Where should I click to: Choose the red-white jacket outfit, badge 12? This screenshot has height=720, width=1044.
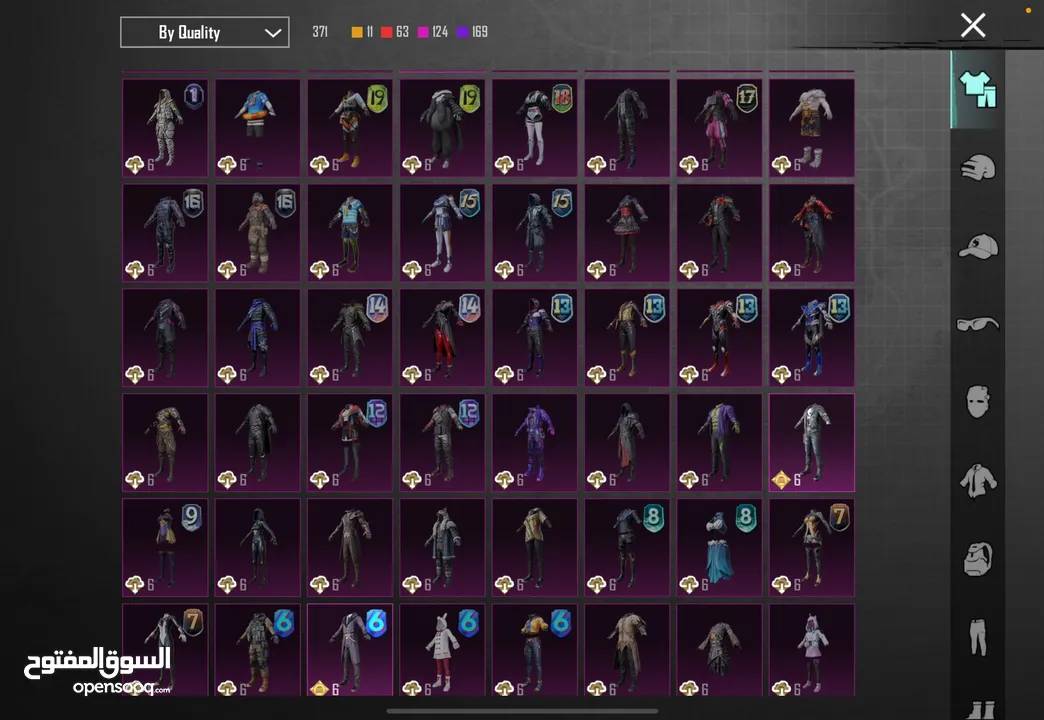[350, 443]
